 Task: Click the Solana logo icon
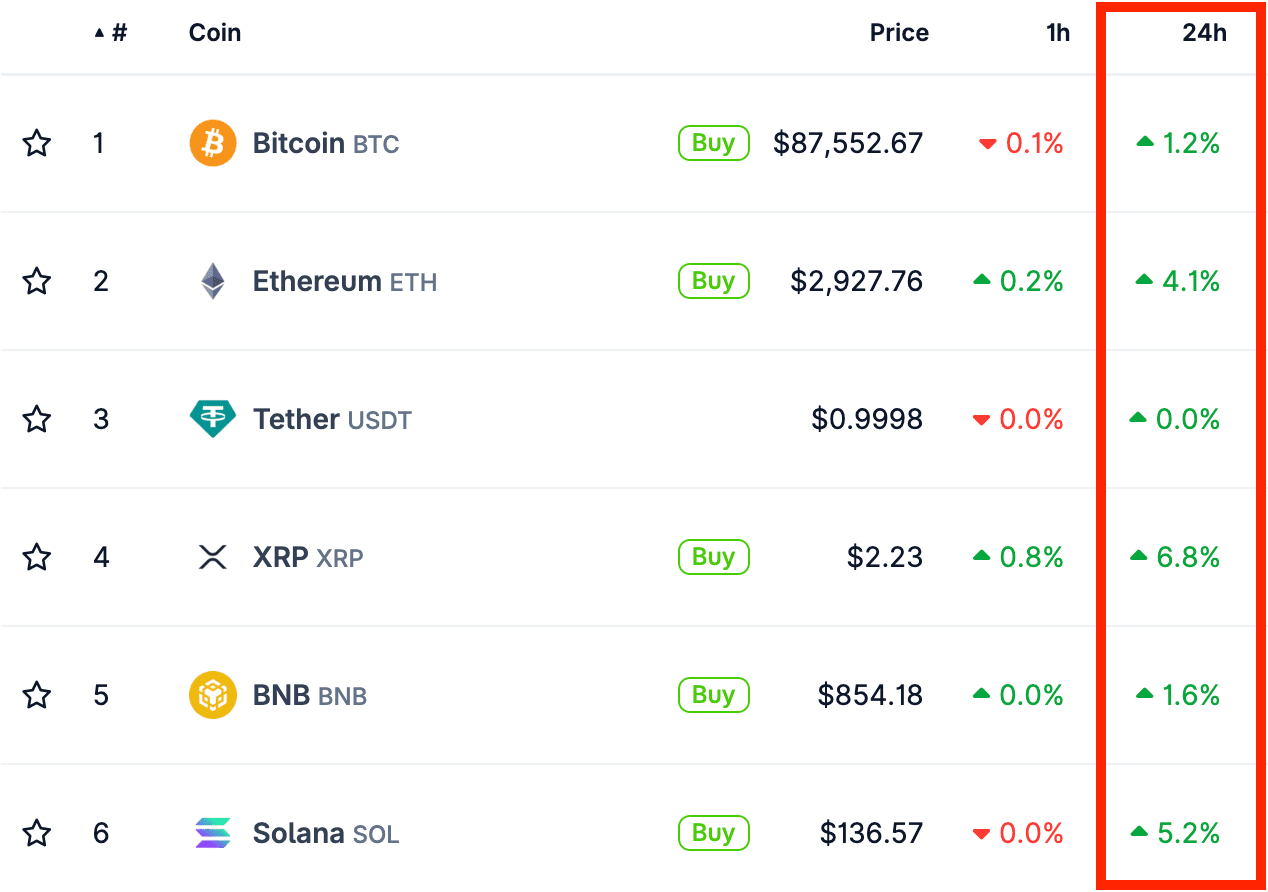(213, 833)
